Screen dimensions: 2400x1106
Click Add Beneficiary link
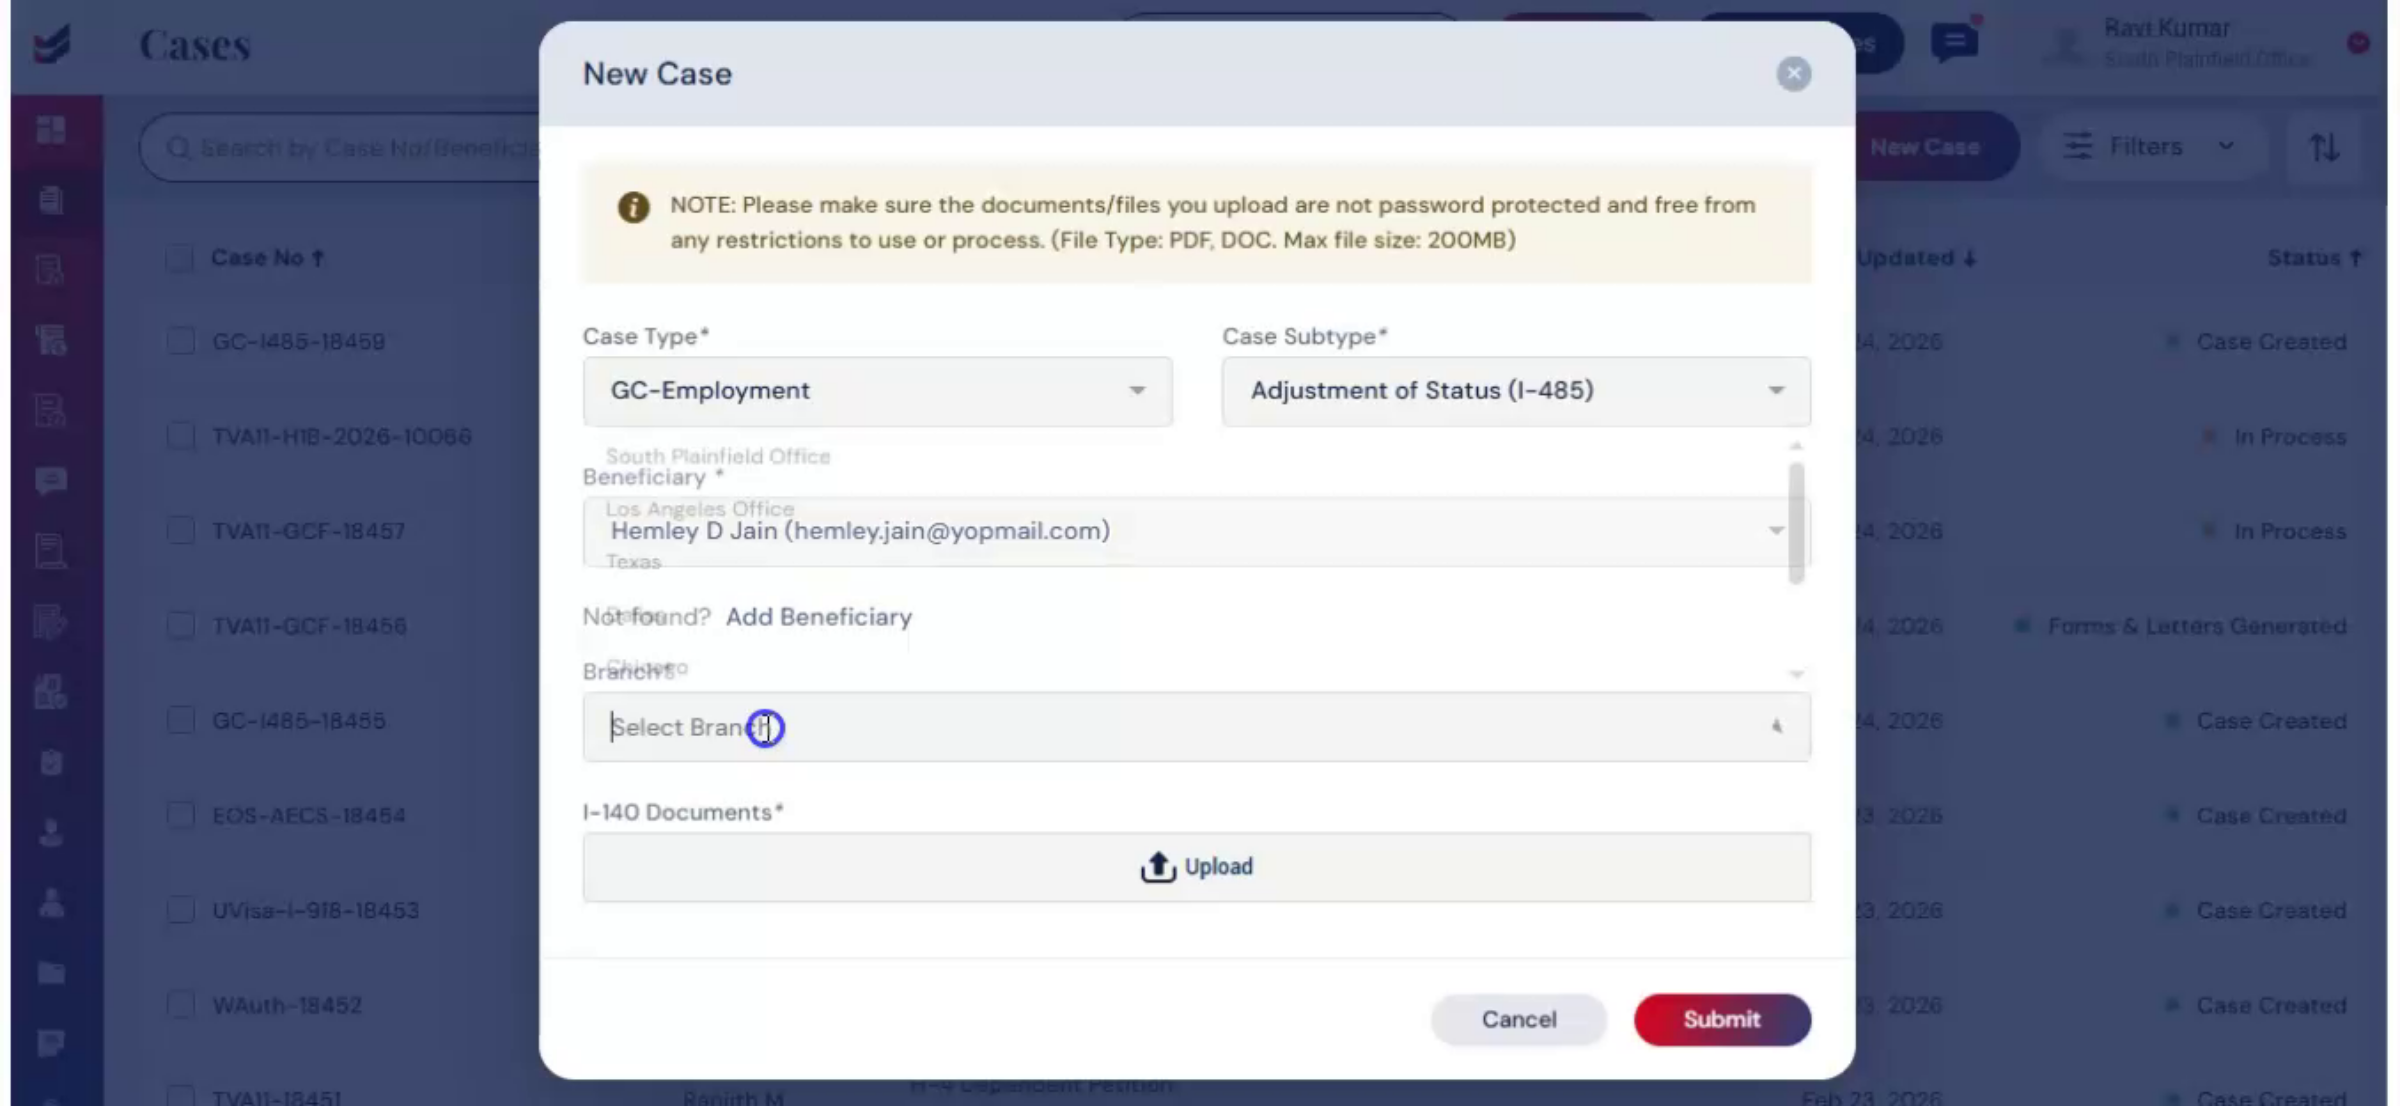[x=818, y=617]
